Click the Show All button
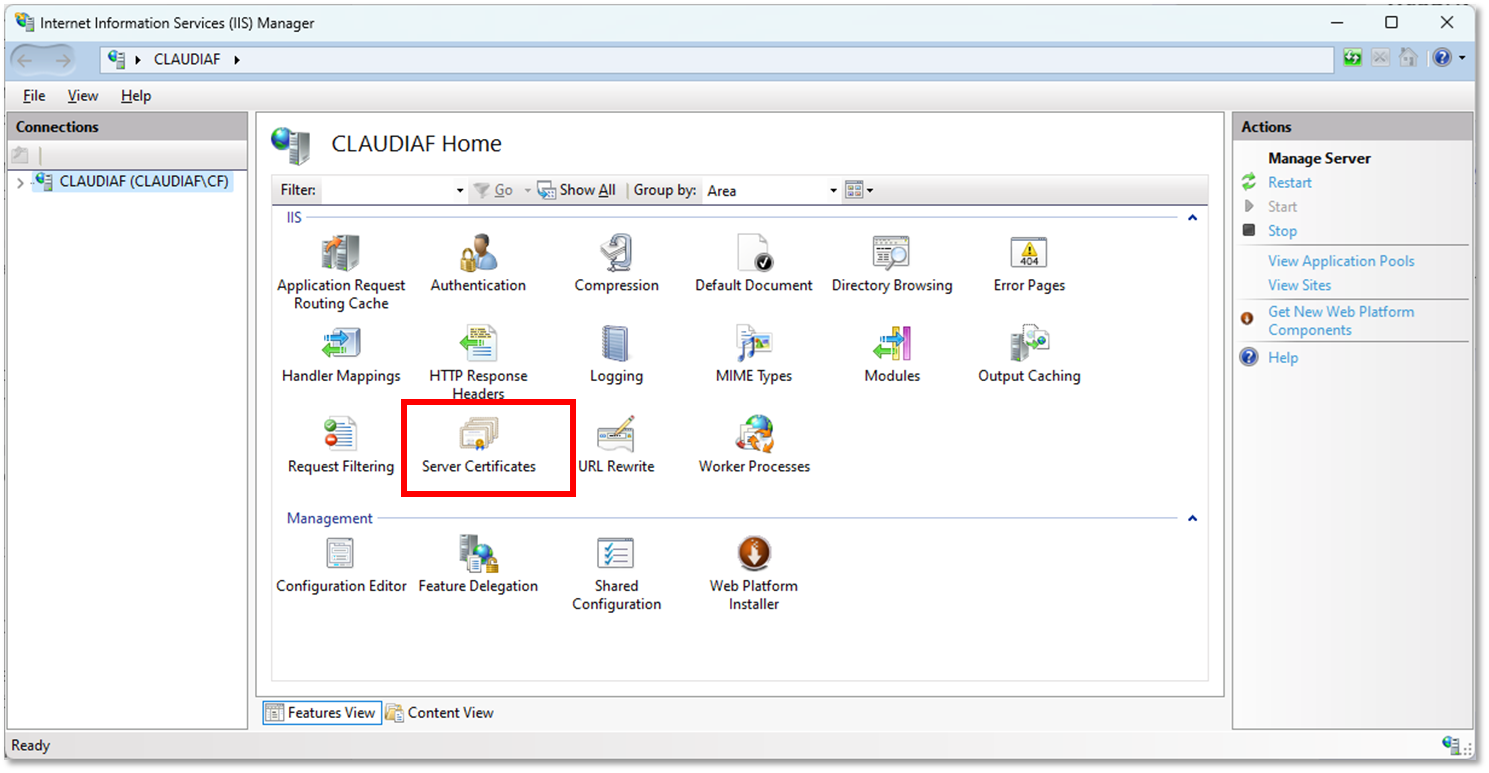 (577, 190)
